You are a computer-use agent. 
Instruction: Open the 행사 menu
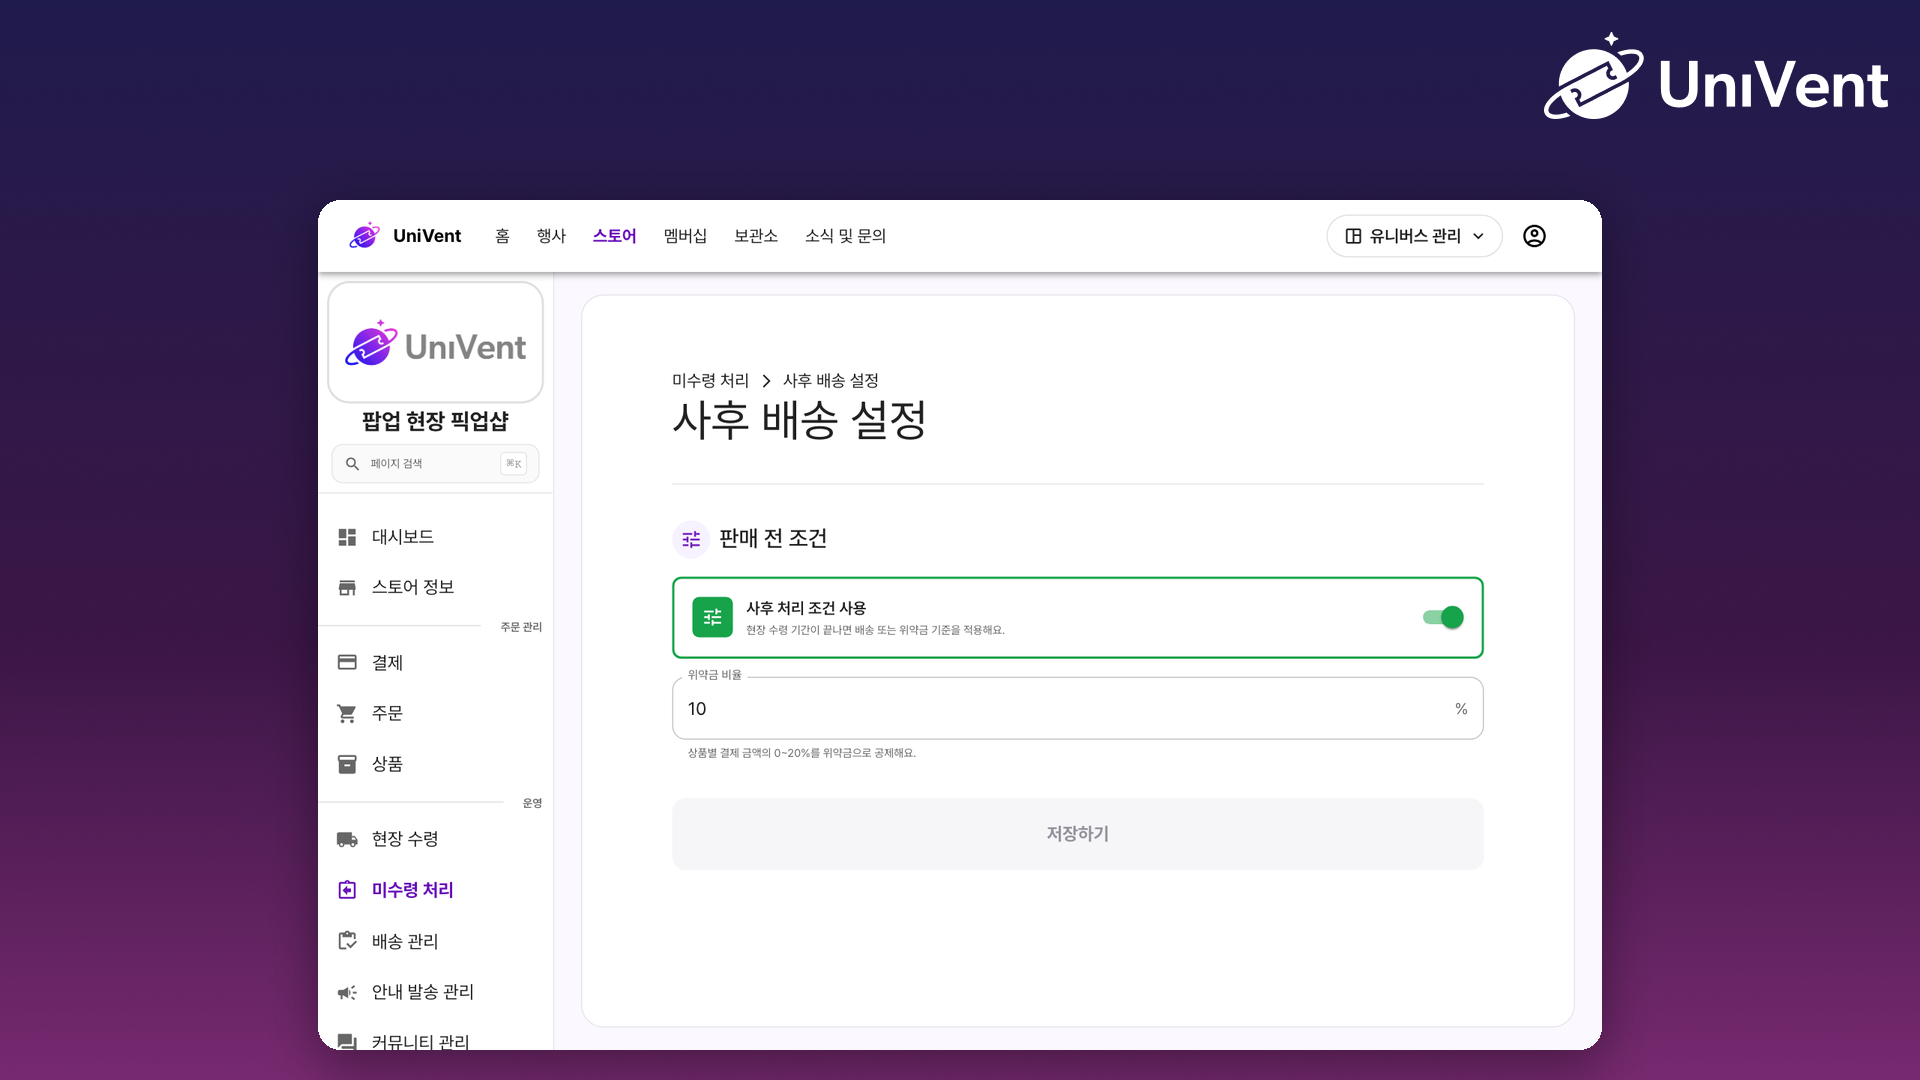(551, 236)
